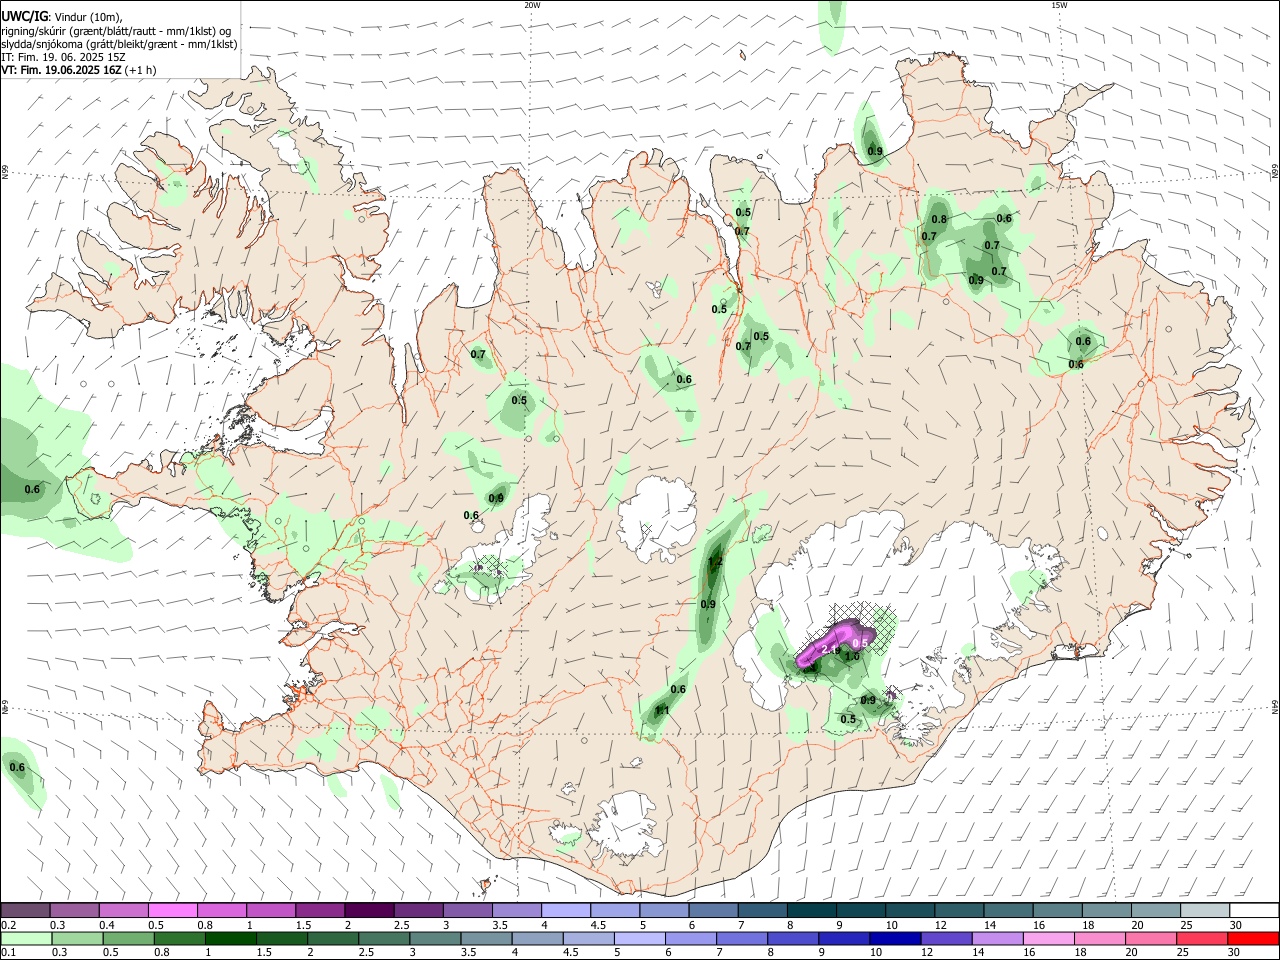The width and height of the screenshot is (1280, 960).
Task: Click the darkest purple snow swatch from 2 to 2.5
Action: 369,910
